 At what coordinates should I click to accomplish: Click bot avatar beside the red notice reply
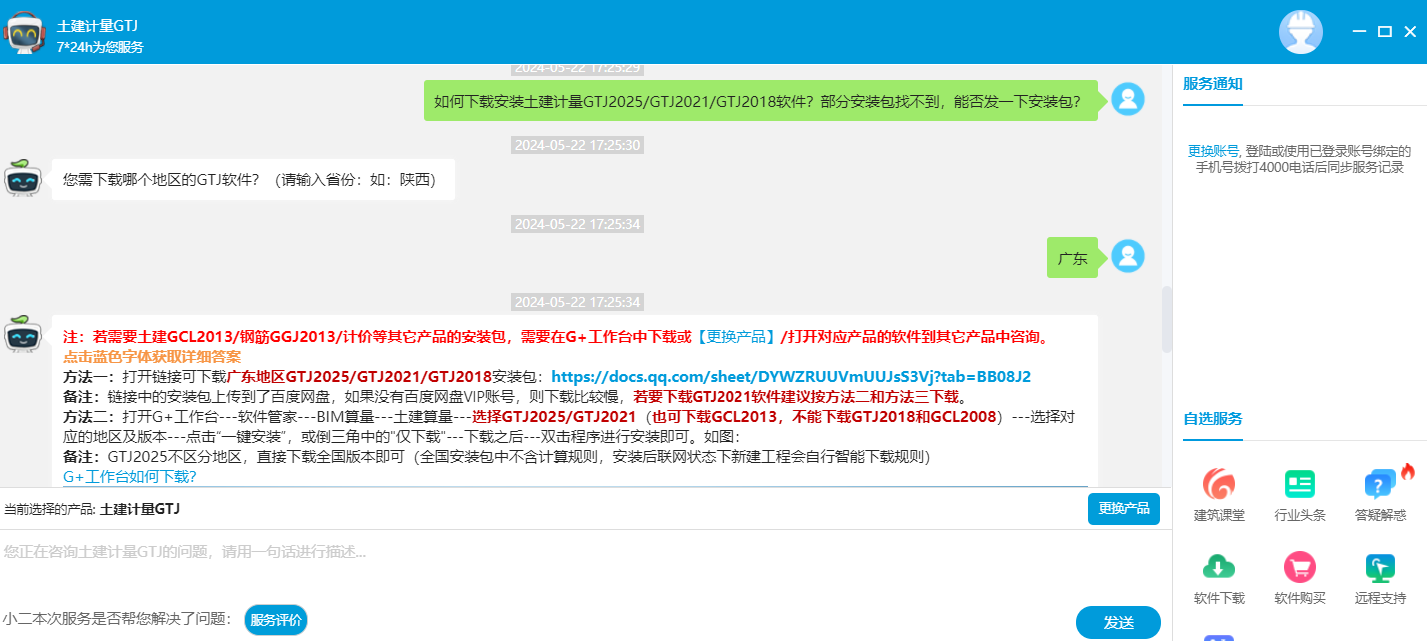point(22,334)
